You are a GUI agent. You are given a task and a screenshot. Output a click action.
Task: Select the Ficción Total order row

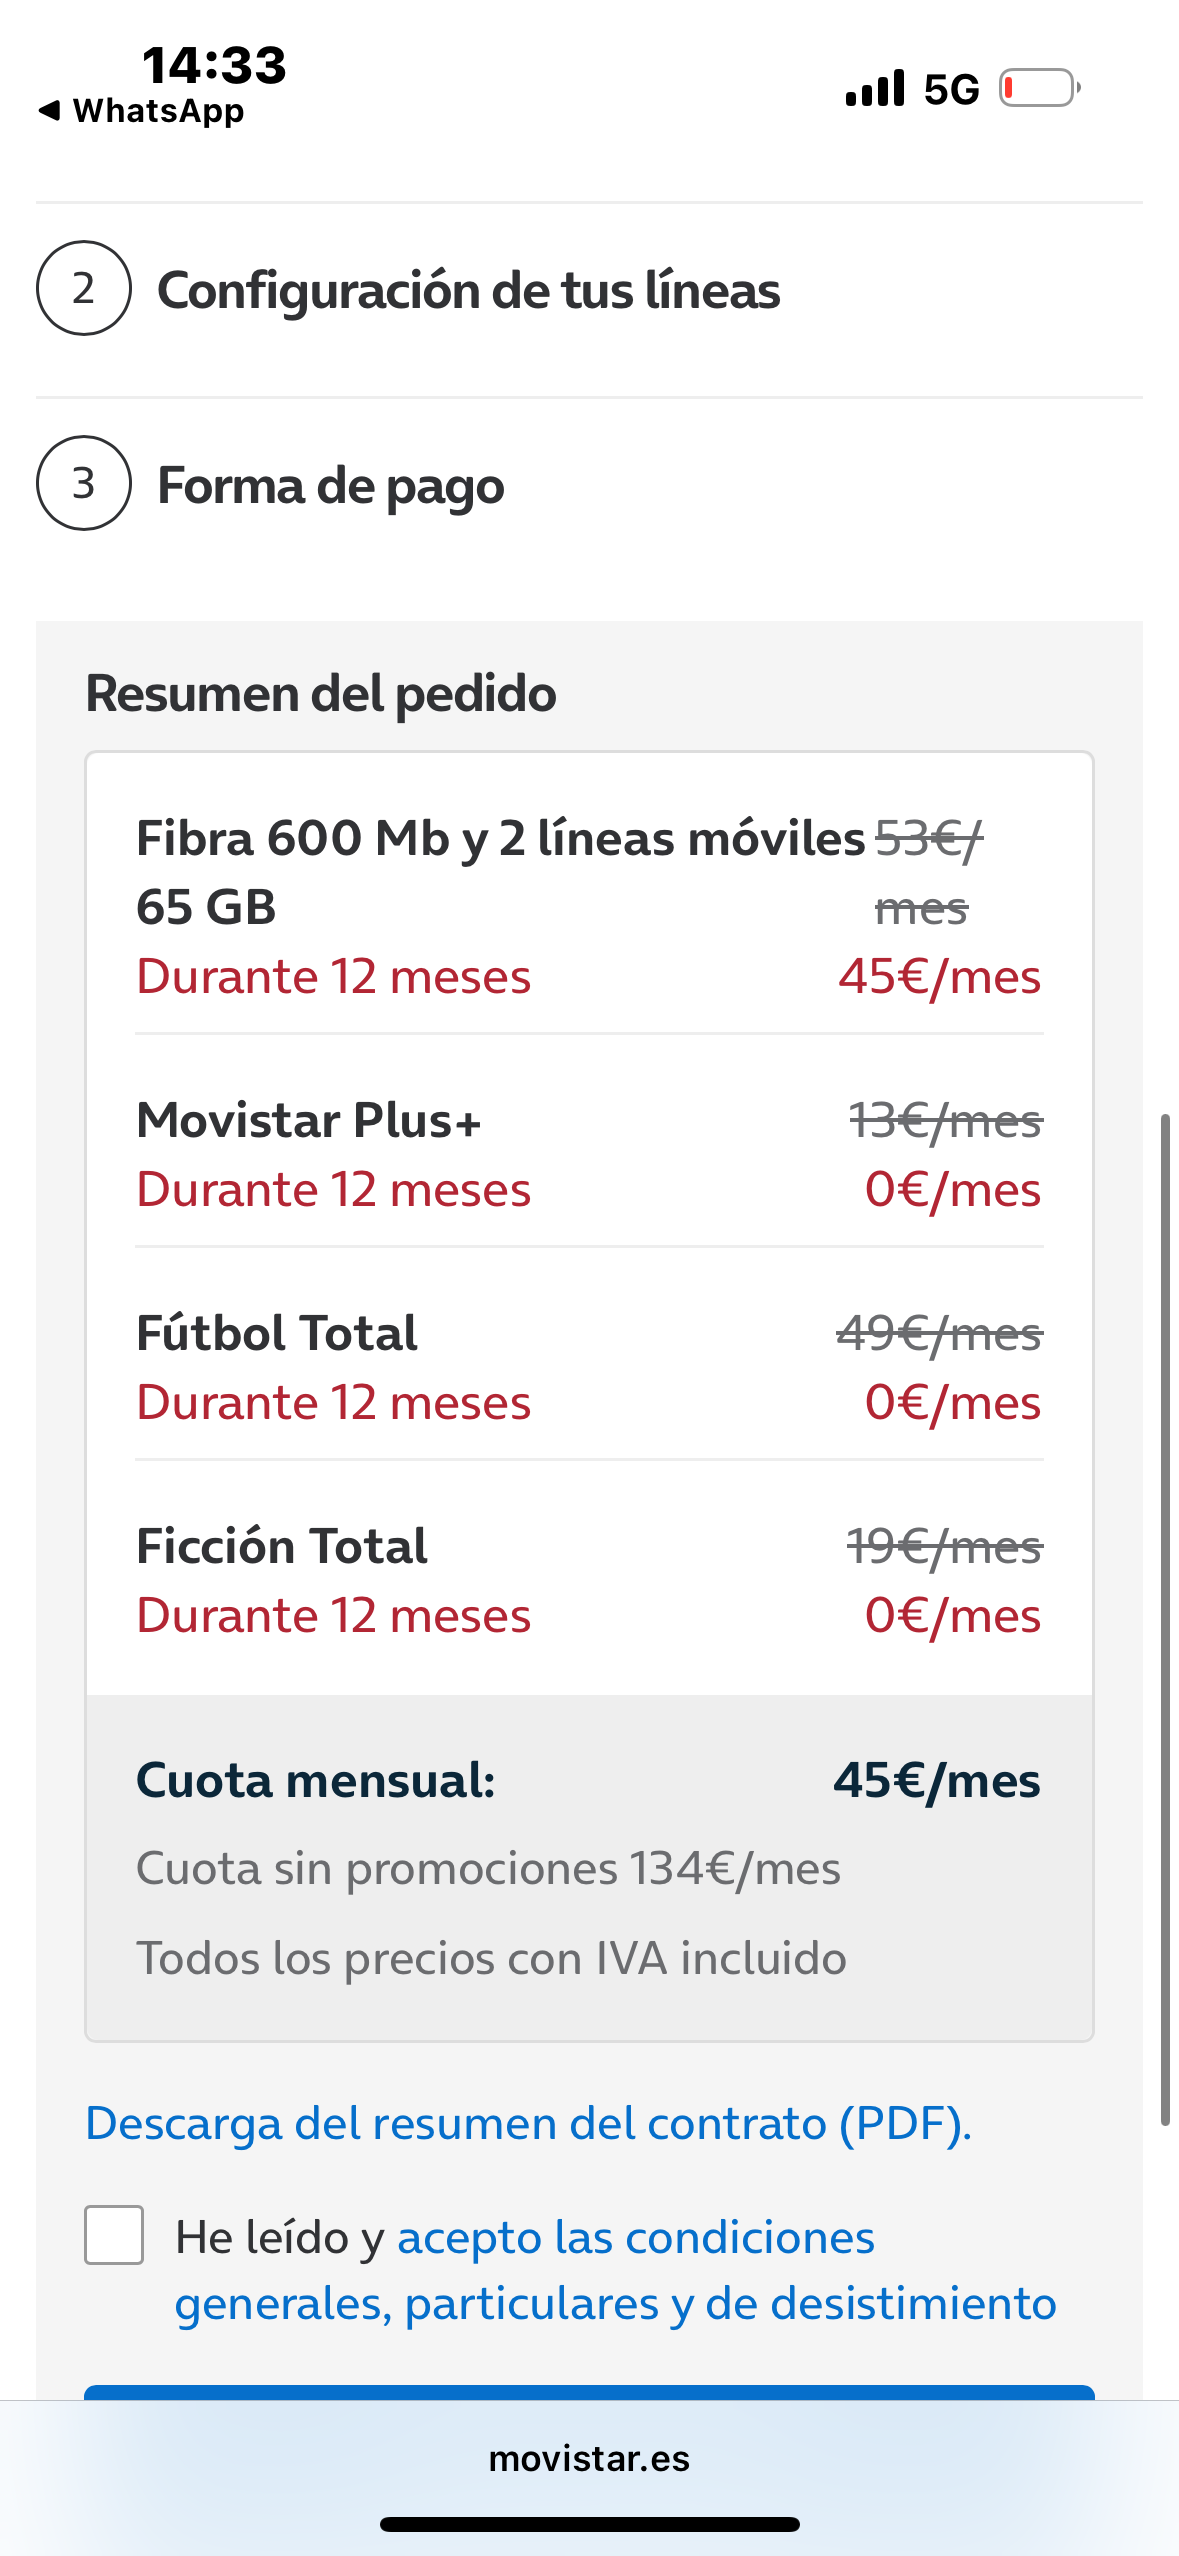click(x=589, y=1580)
